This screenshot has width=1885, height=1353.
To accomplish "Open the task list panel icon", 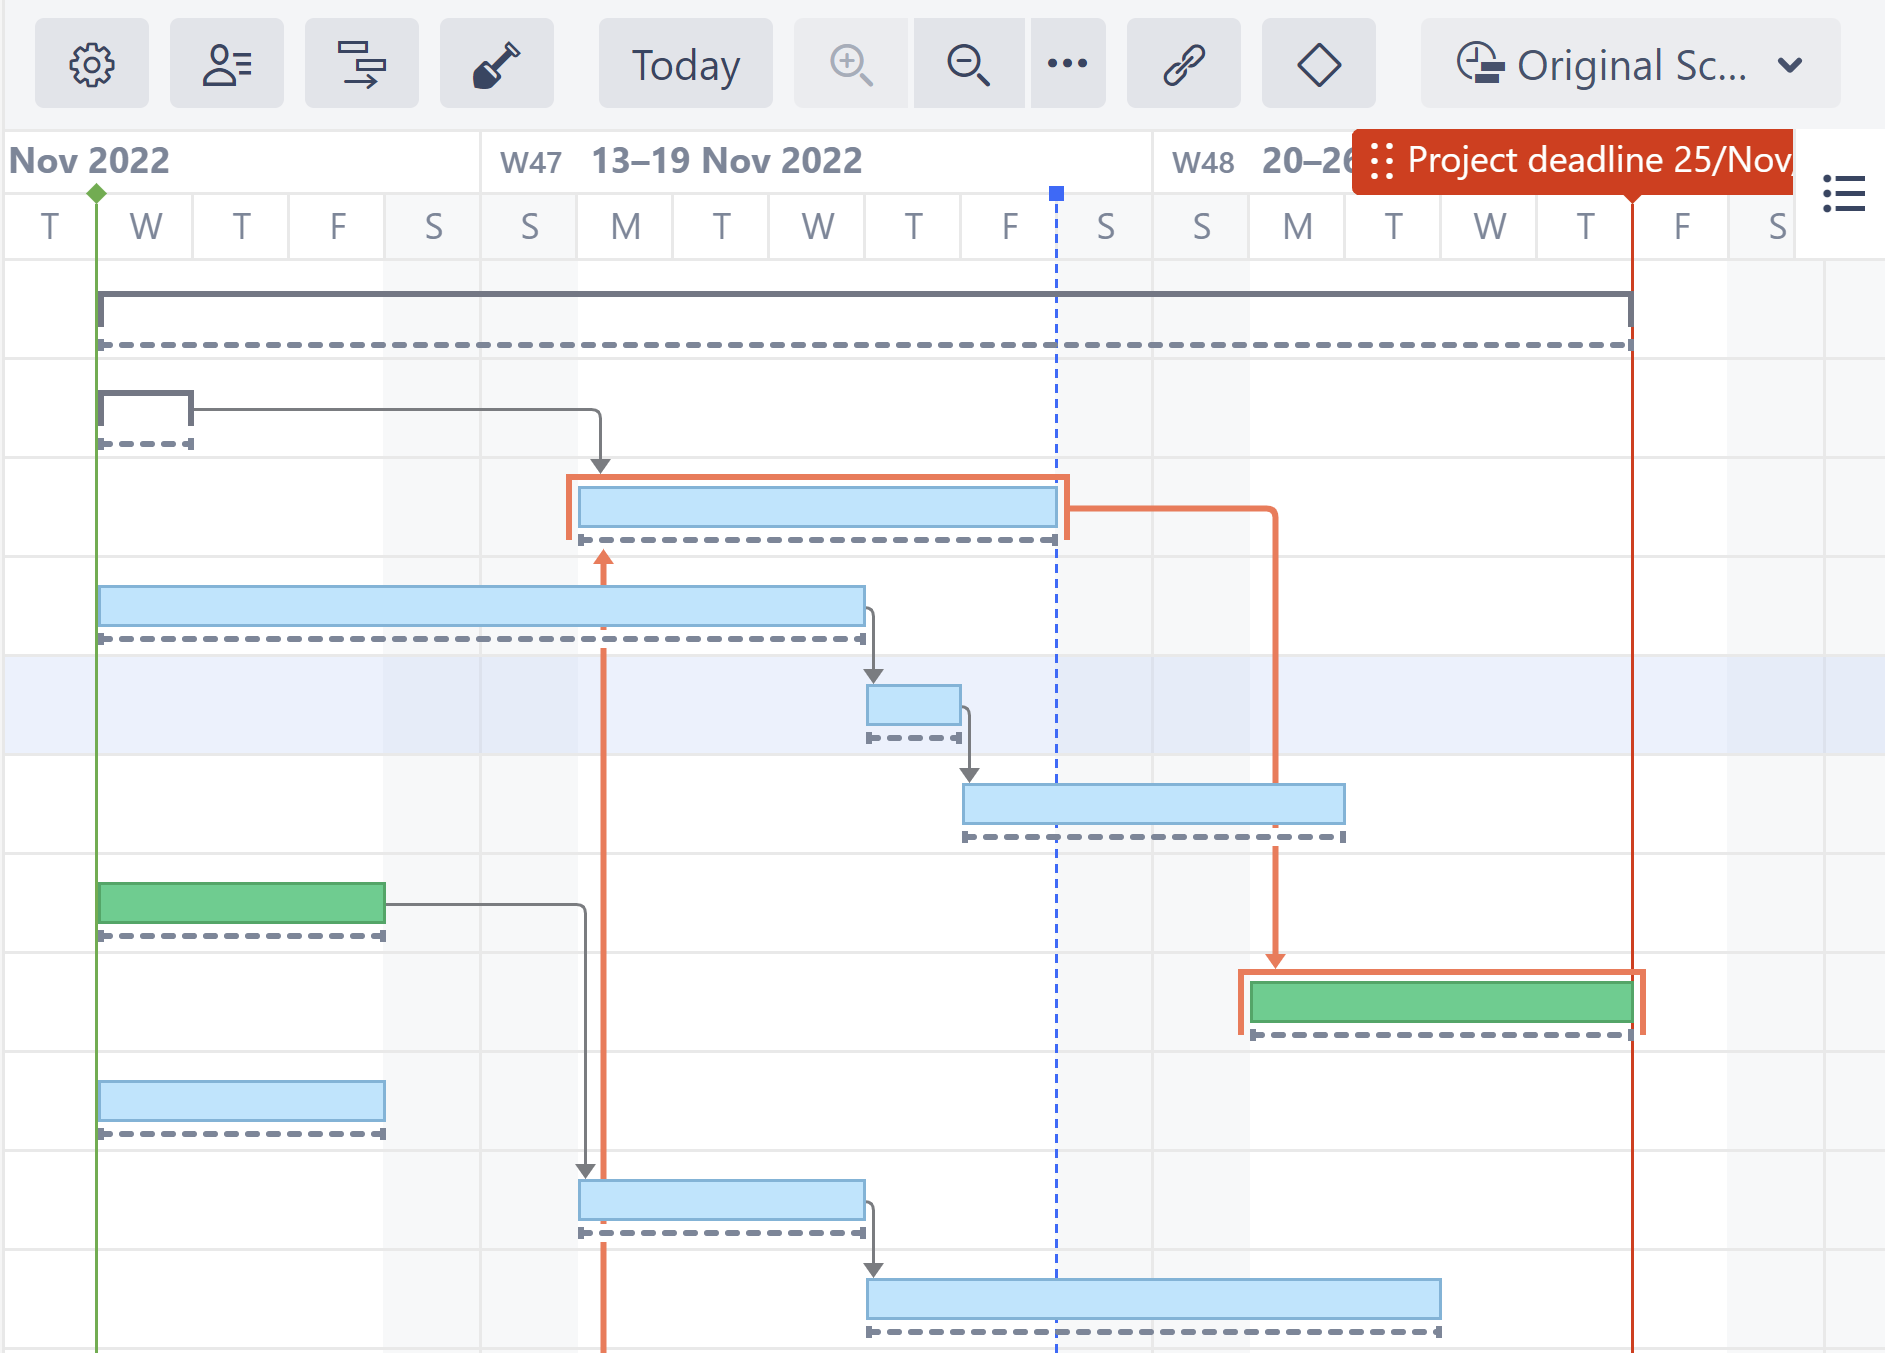I will pos(1845,193).
